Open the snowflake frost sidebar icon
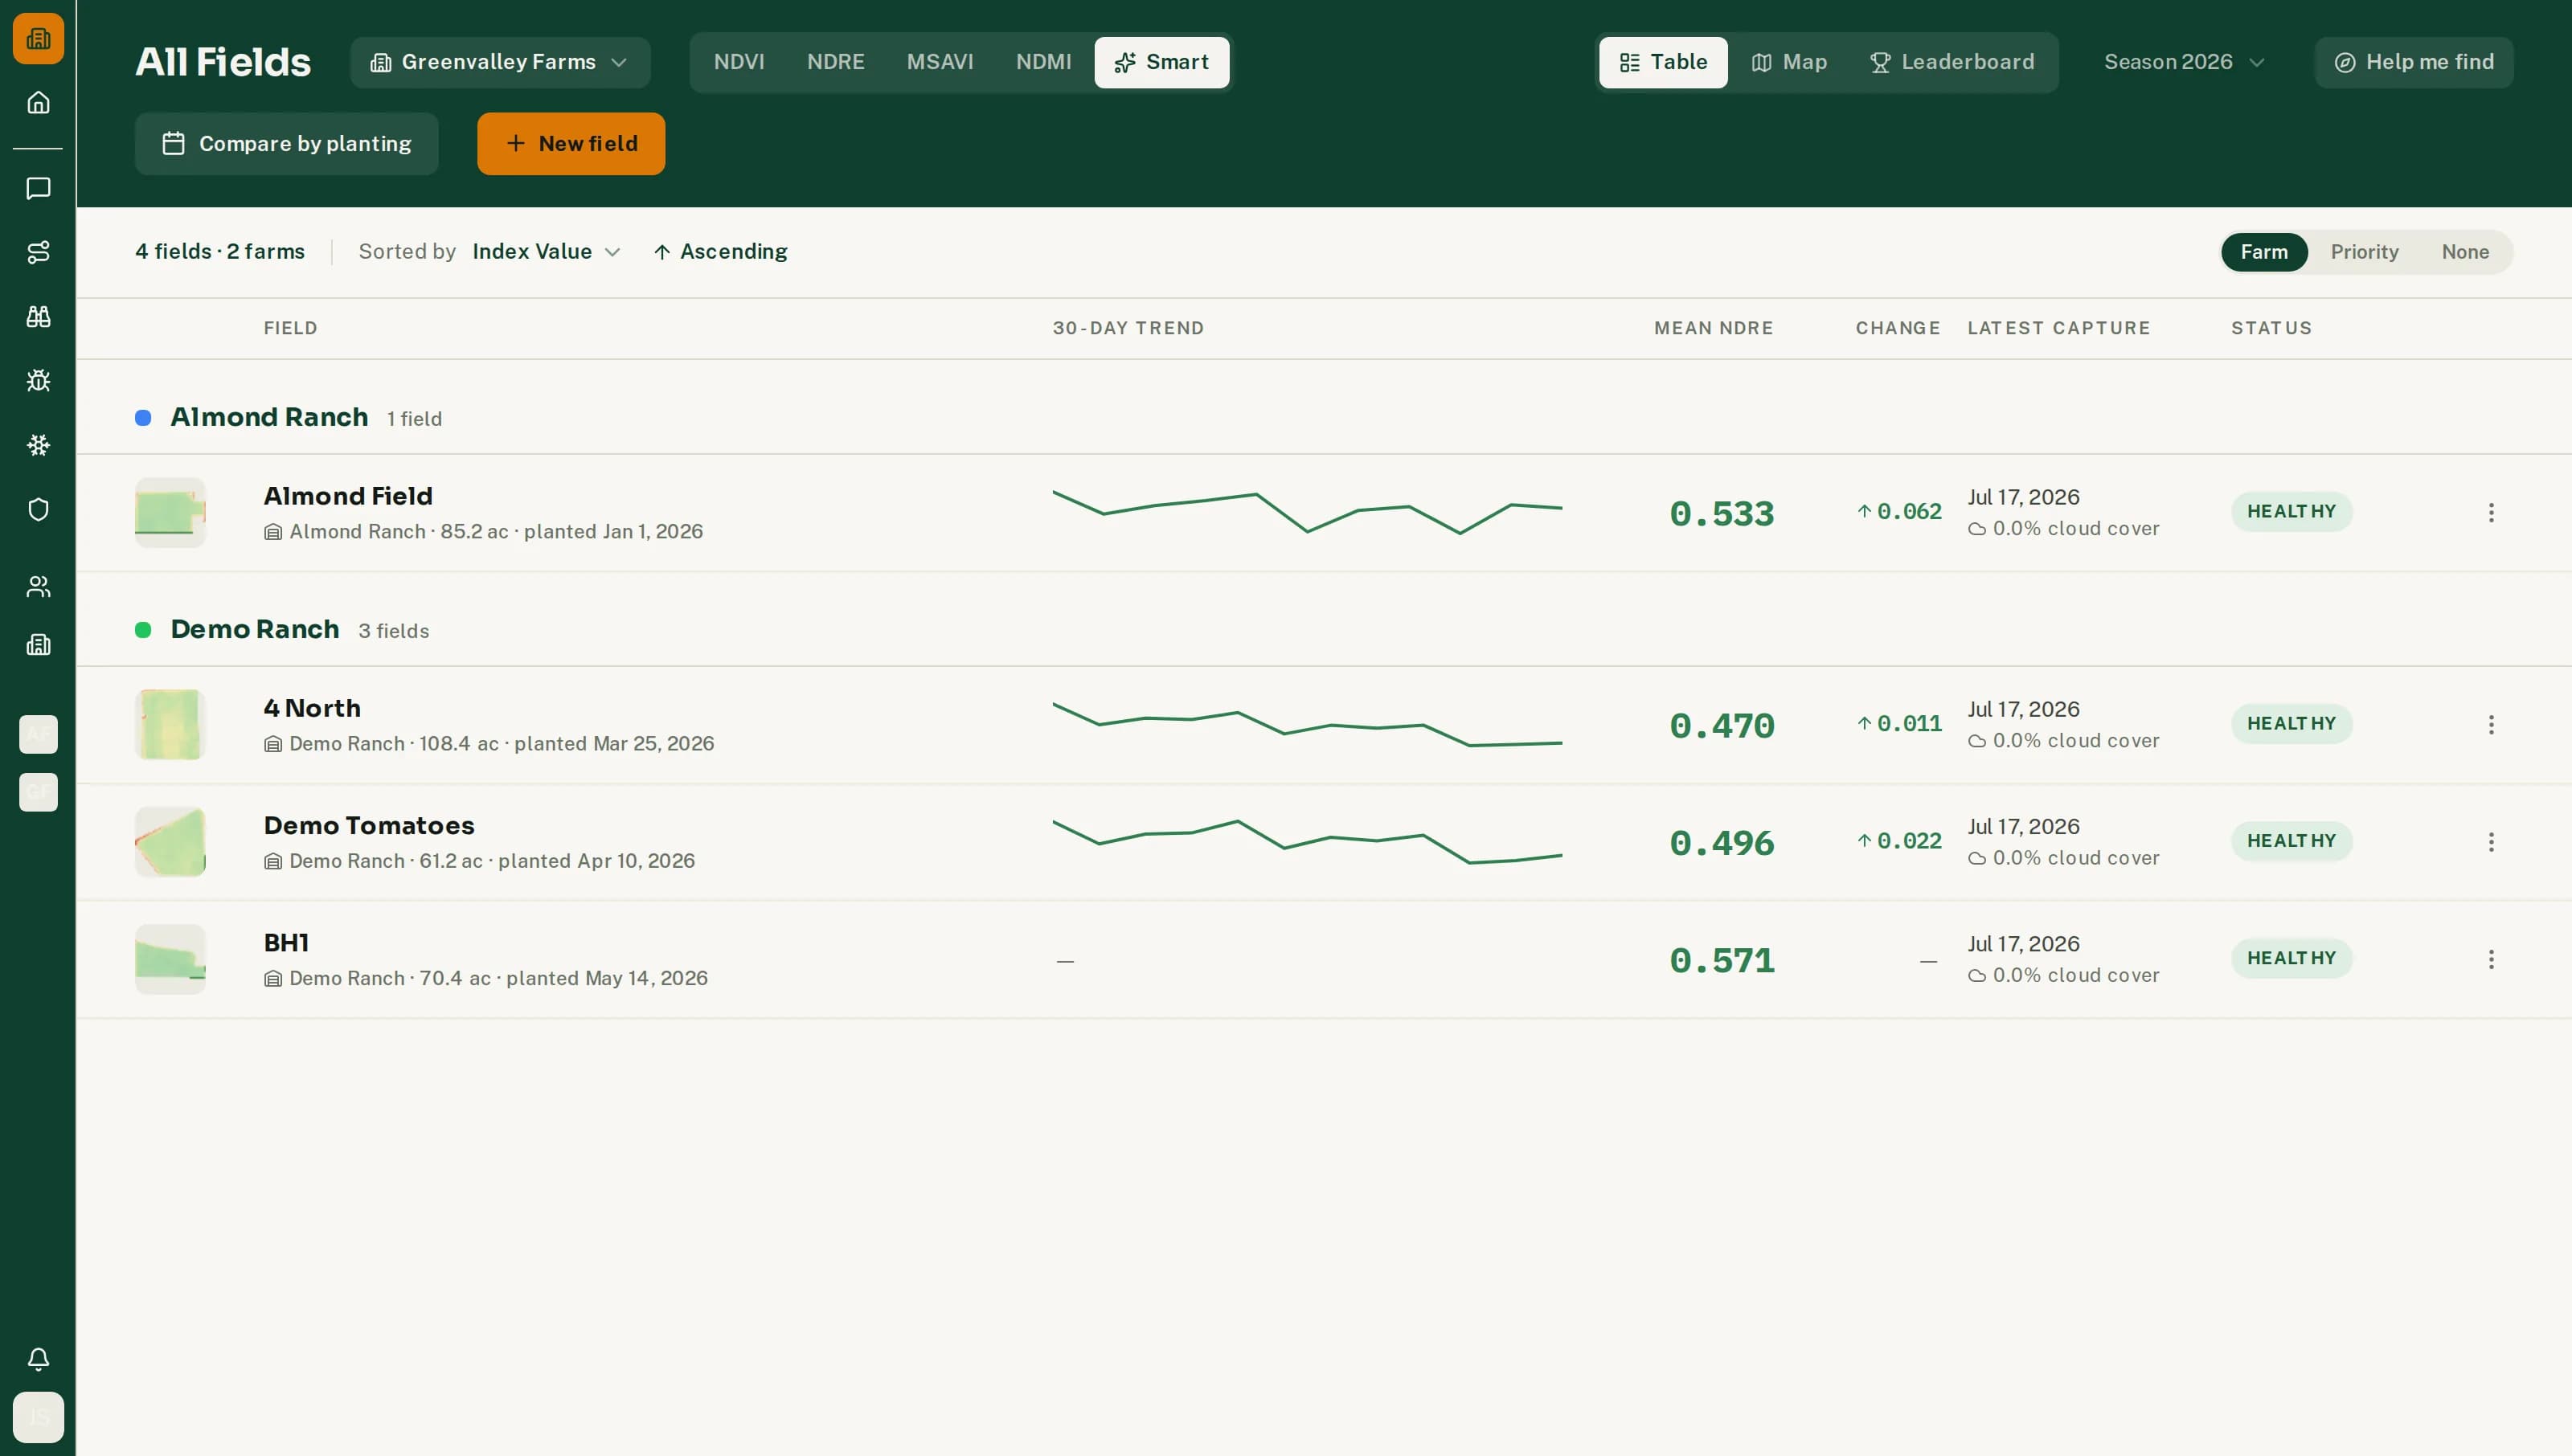 point(38,445)
